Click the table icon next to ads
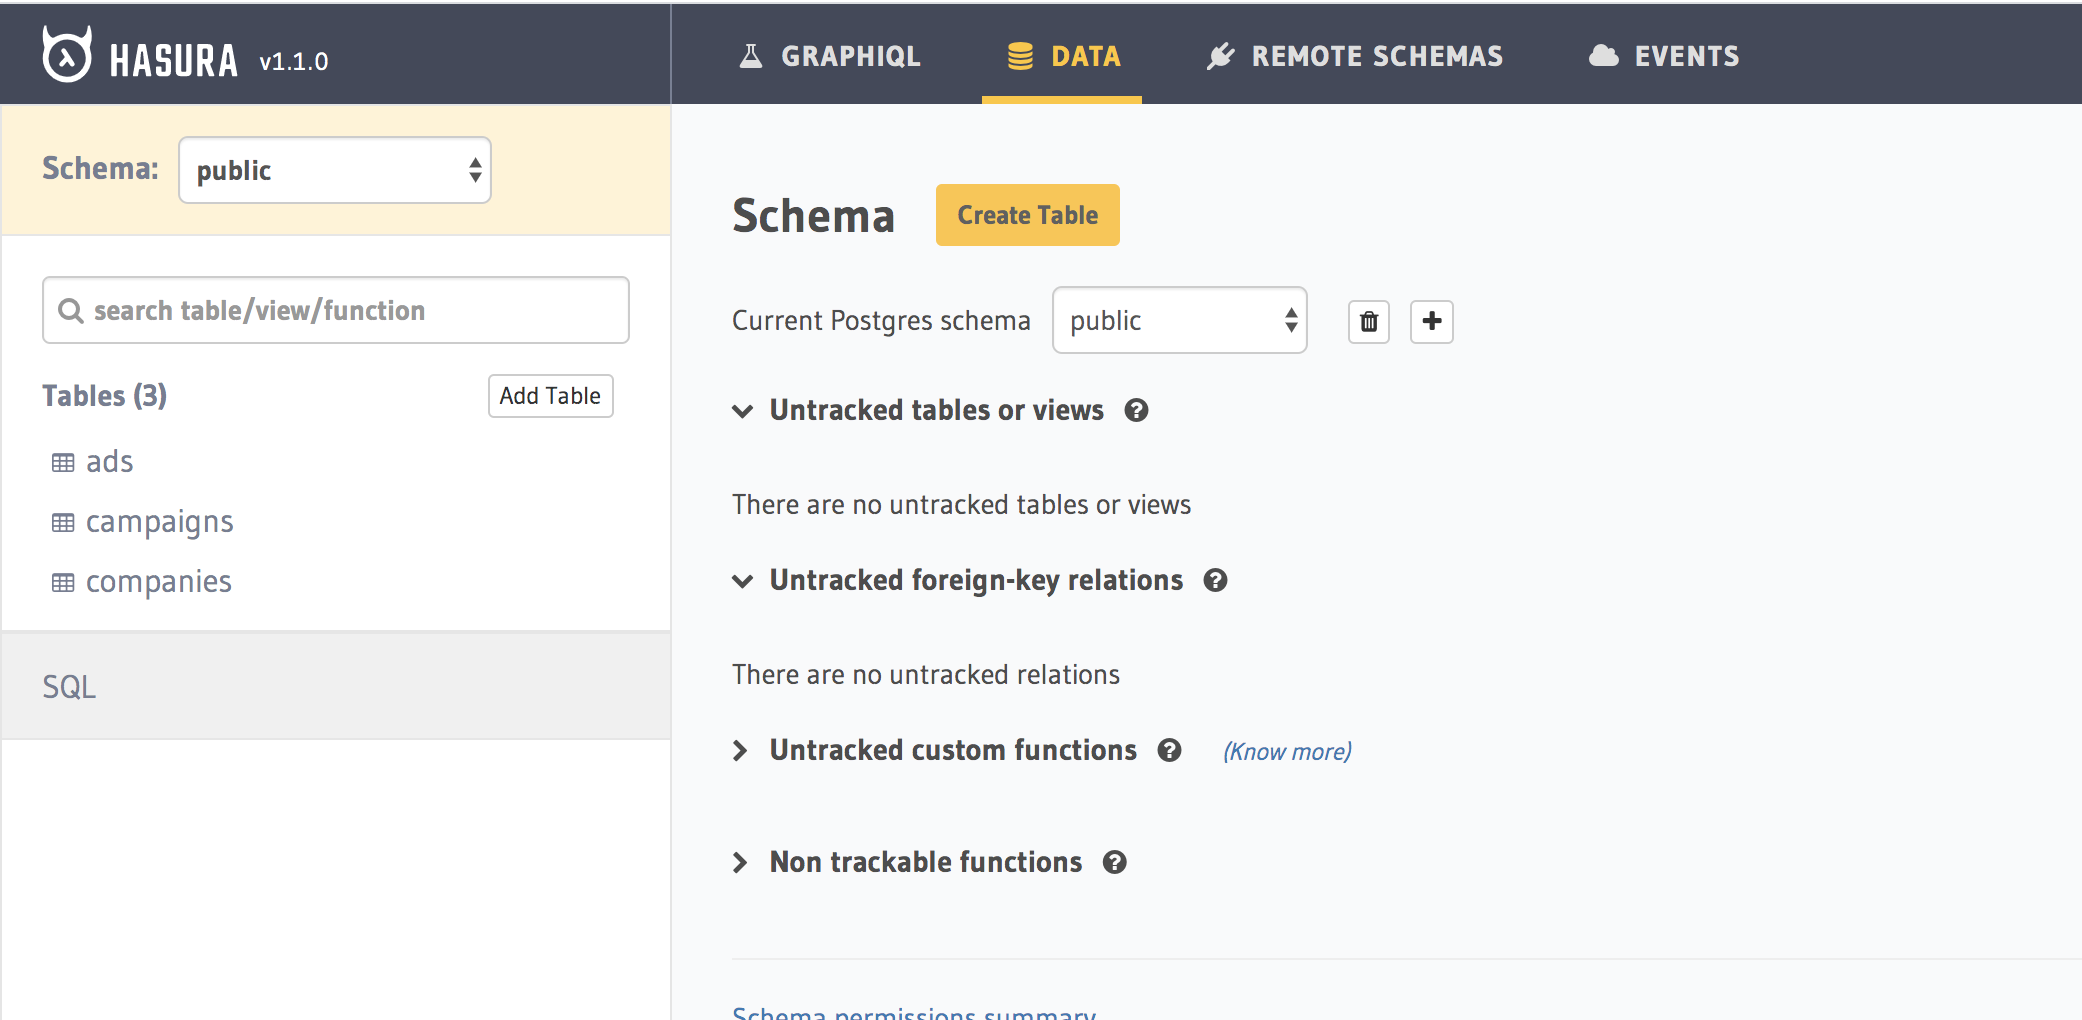 pyautogui.click(x=63, y=462)
